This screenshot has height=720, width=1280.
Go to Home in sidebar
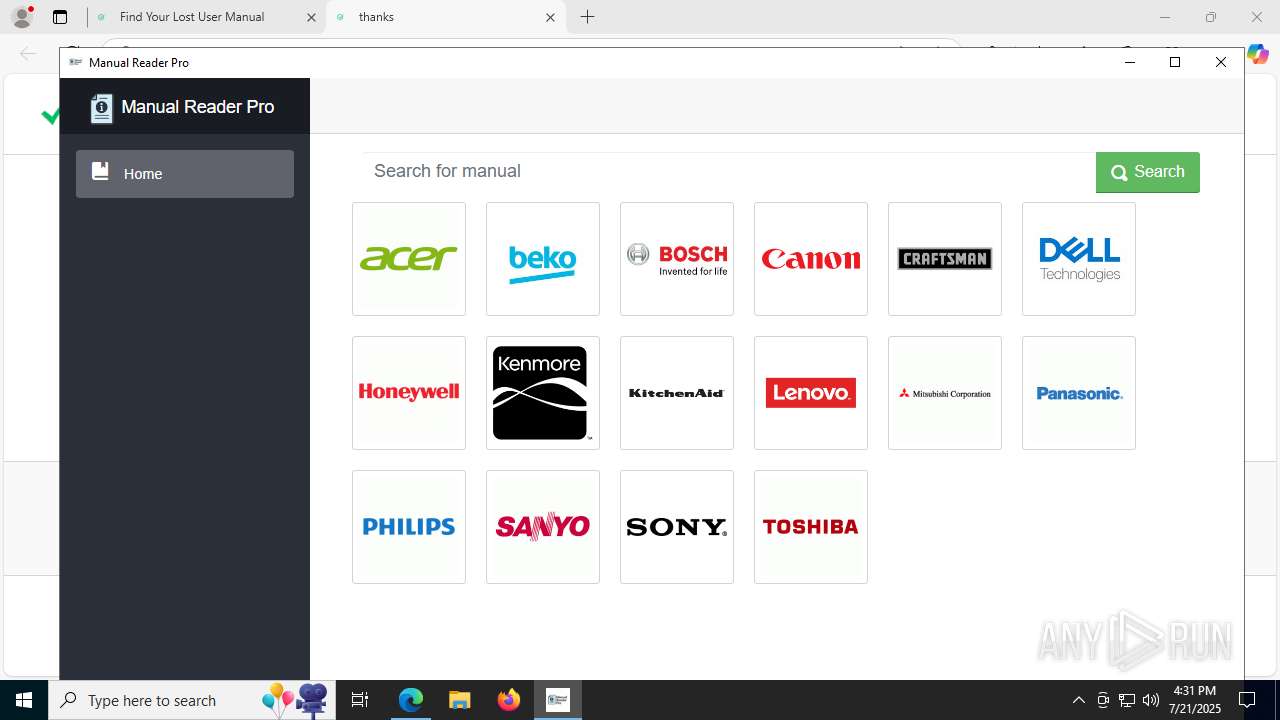185,174
